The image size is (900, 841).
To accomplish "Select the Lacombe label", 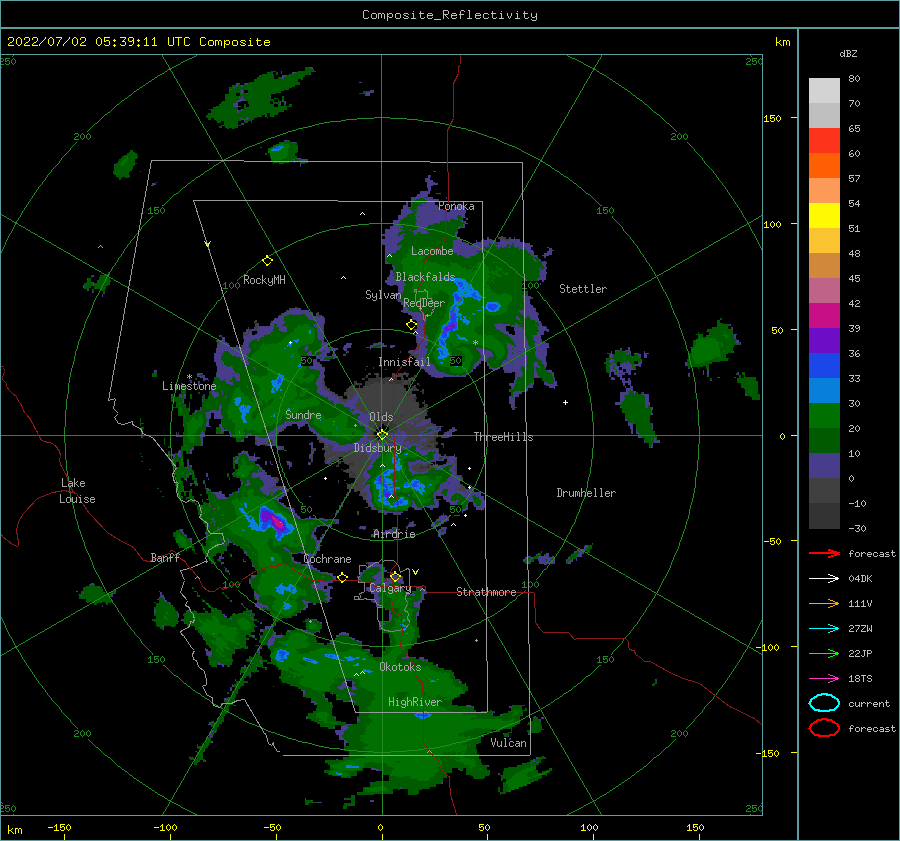I will pyautogui.click(x=432, y=251).
